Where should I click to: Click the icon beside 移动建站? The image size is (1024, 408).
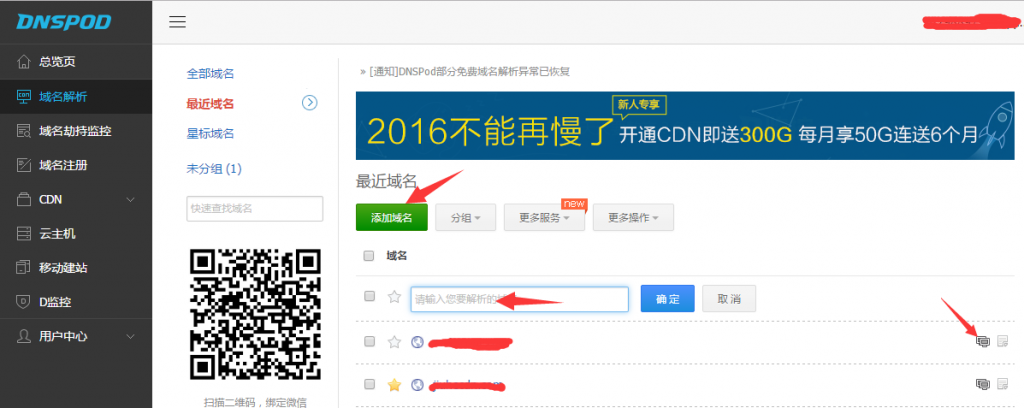tap(24, 268)
